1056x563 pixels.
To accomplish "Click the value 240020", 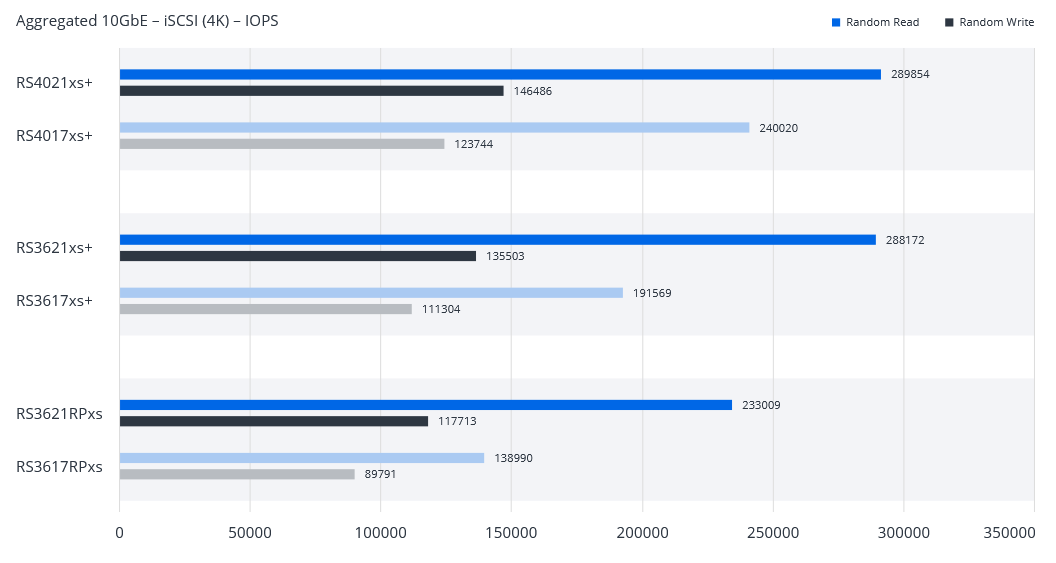I will pos(779,128).
